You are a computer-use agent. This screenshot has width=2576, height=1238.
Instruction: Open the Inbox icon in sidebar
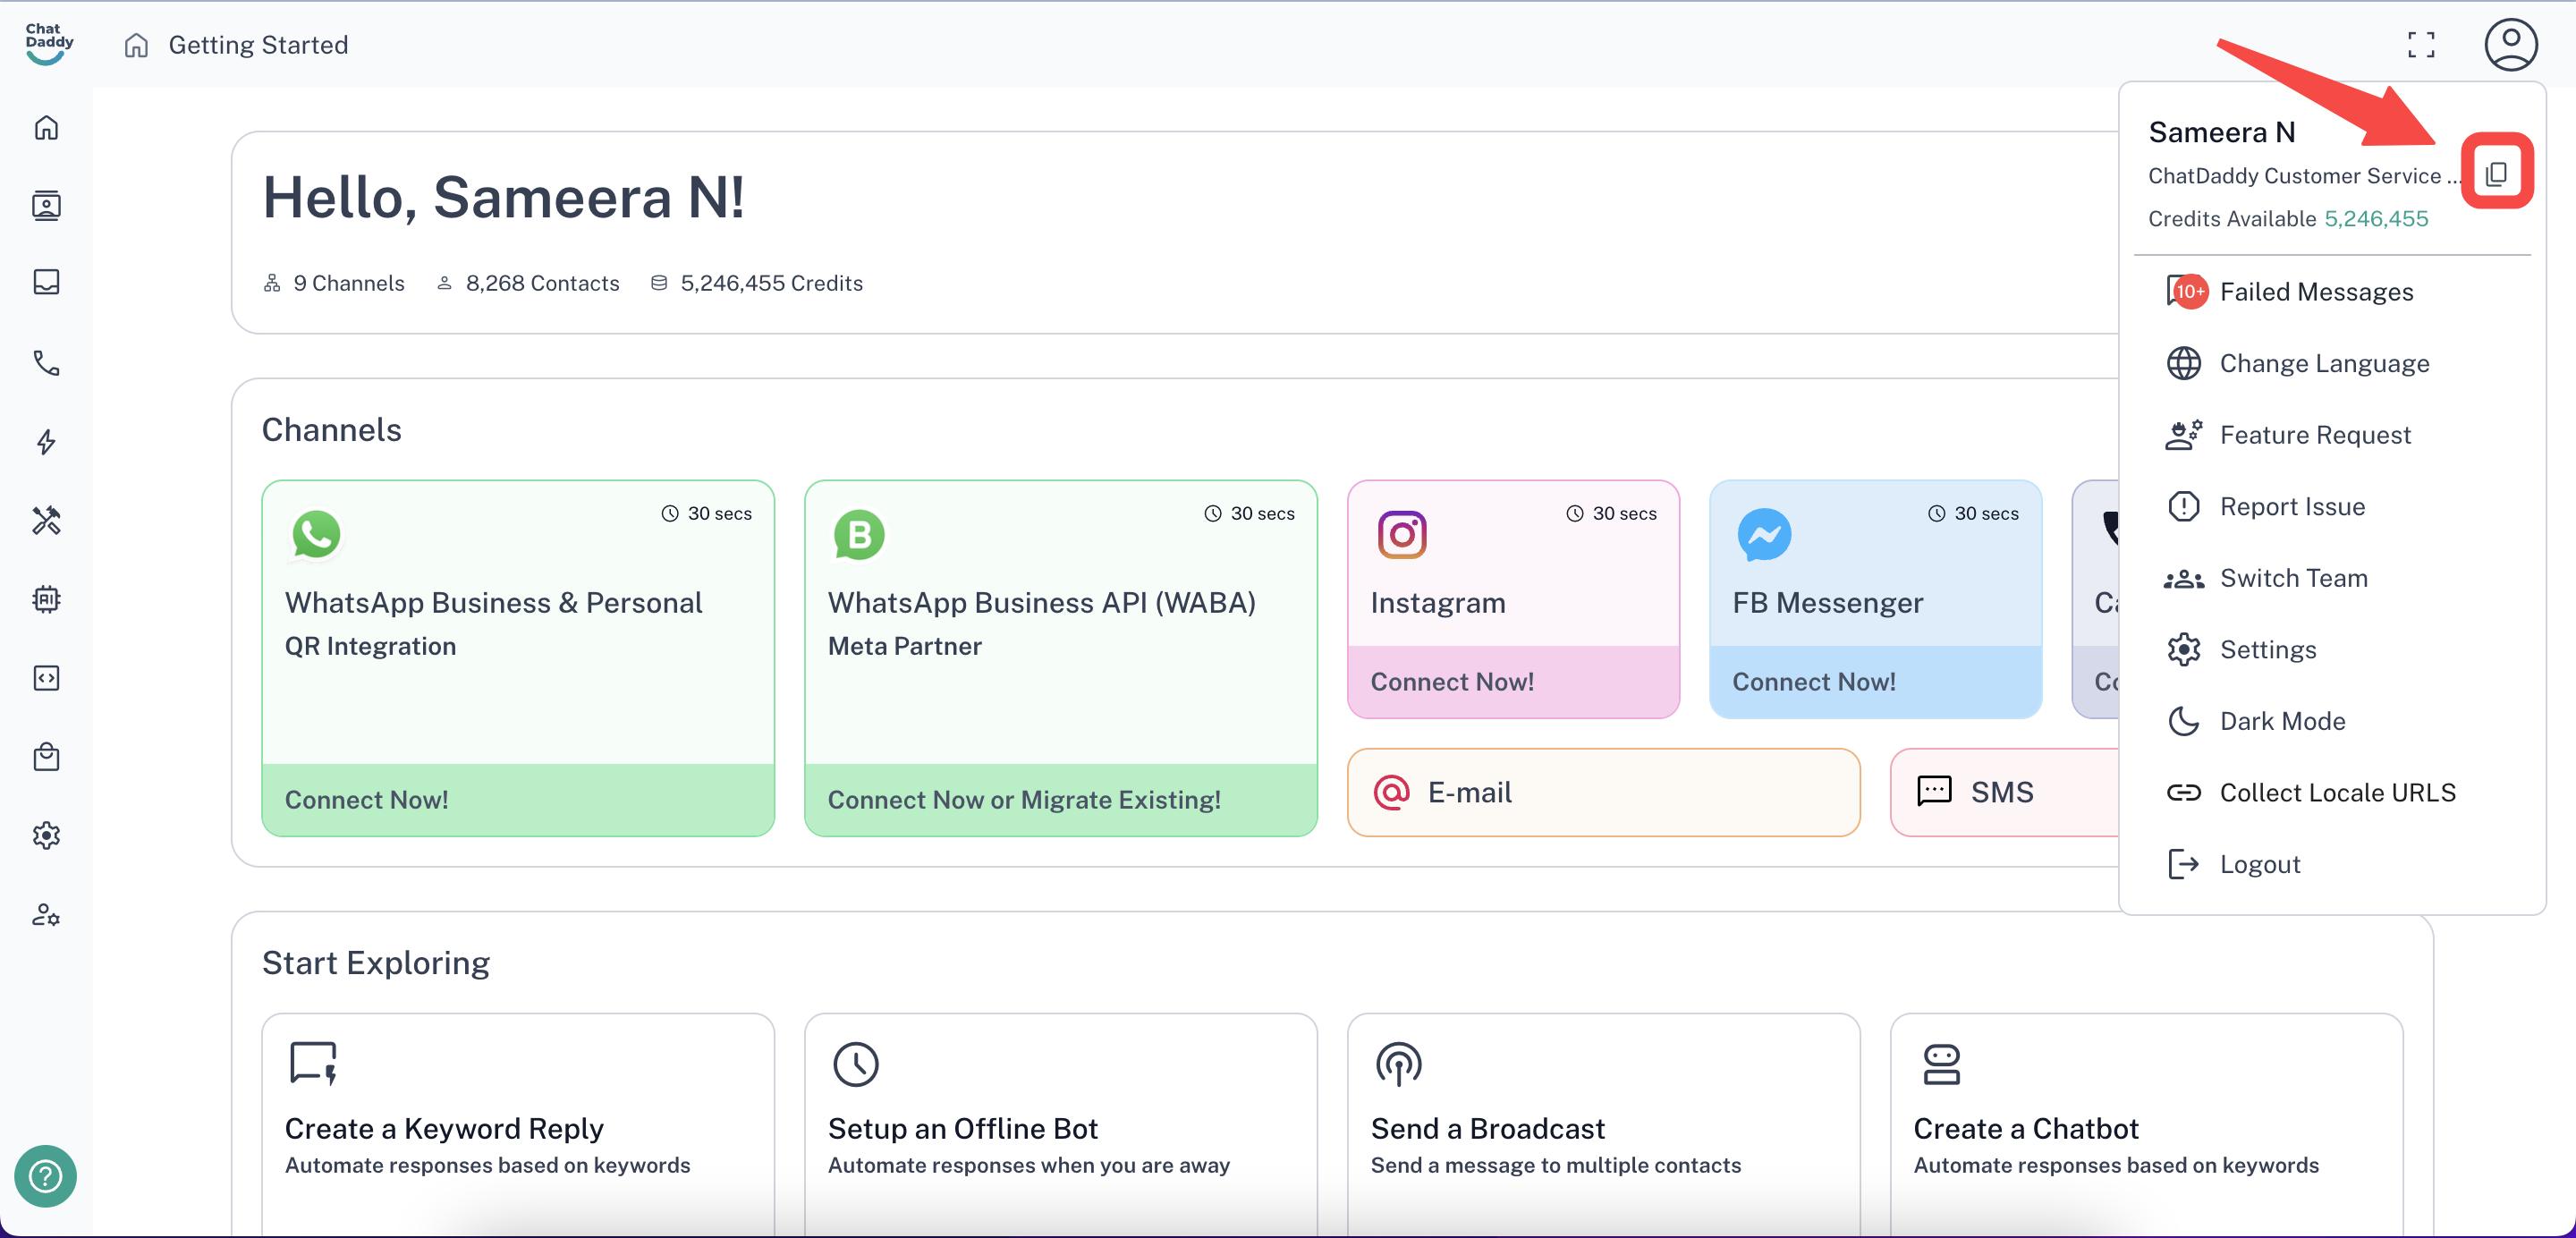[x=46, y=283]
